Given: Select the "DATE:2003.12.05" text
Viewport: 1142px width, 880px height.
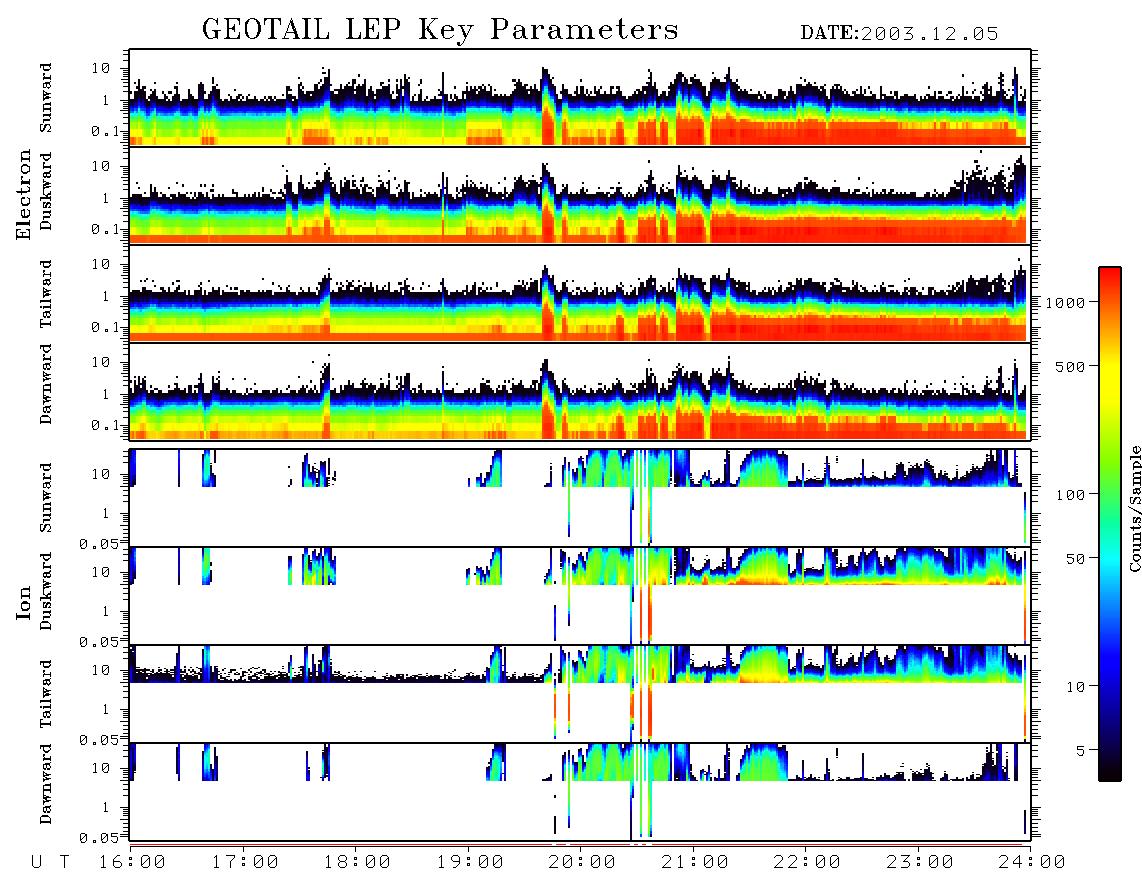Looking at the screenshot, I should (899, 34).
